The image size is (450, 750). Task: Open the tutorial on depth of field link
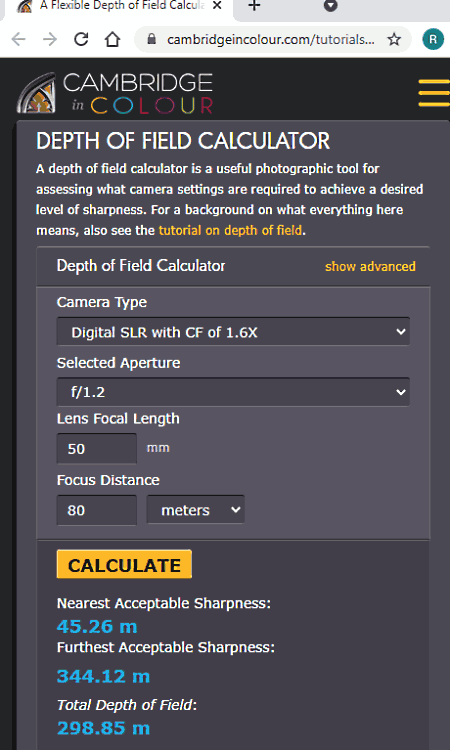230,231
